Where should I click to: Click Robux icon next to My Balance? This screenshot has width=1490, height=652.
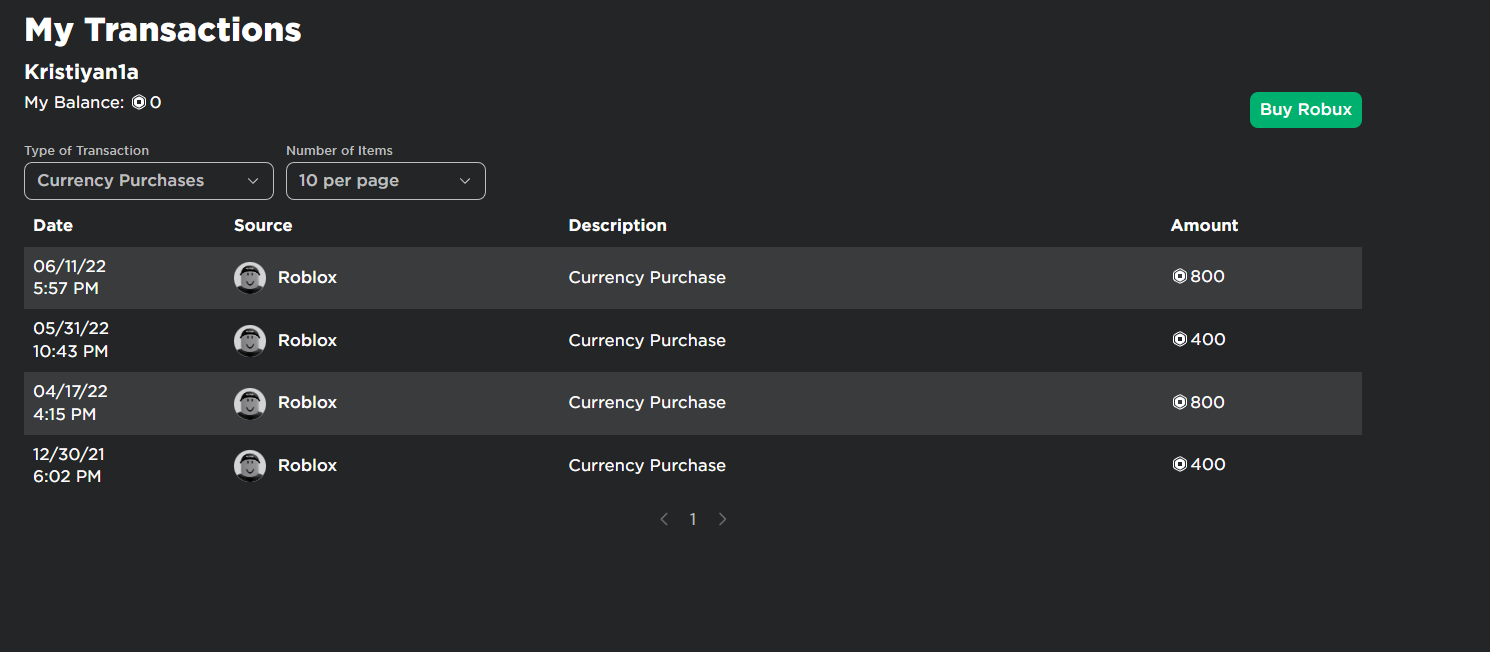139,102
